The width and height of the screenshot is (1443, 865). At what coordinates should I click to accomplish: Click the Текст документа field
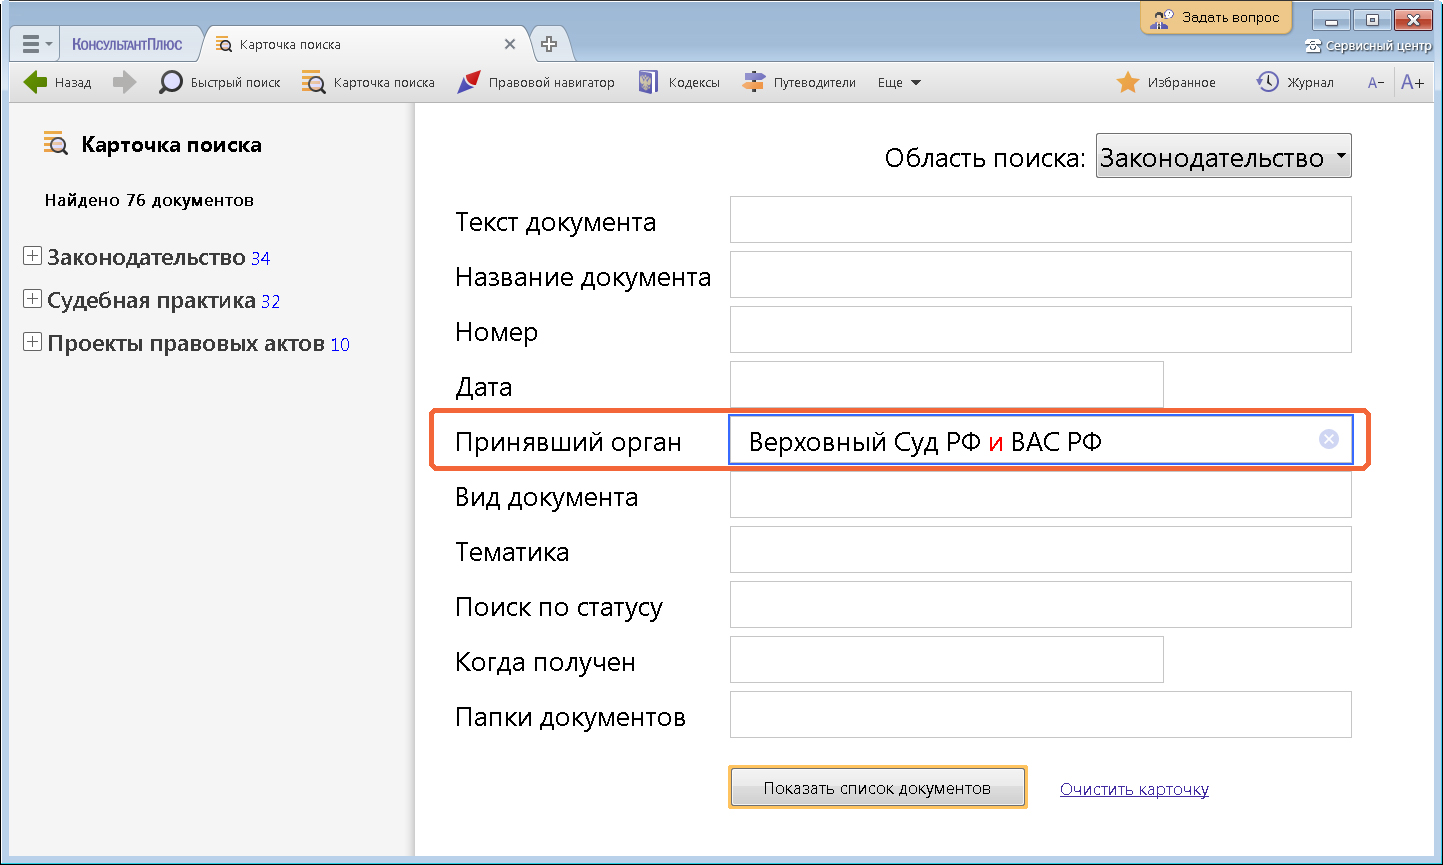pos(1041,219)
